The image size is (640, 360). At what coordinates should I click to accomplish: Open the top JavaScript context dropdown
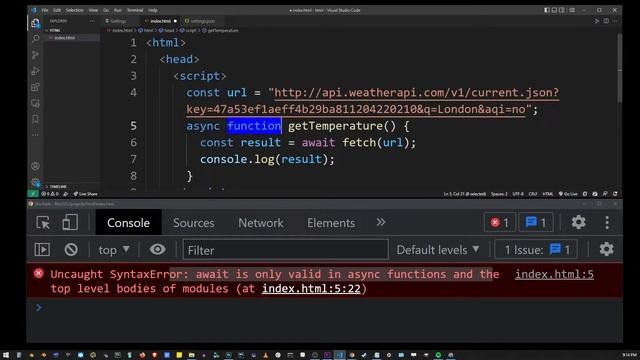(x=114, y=250)
